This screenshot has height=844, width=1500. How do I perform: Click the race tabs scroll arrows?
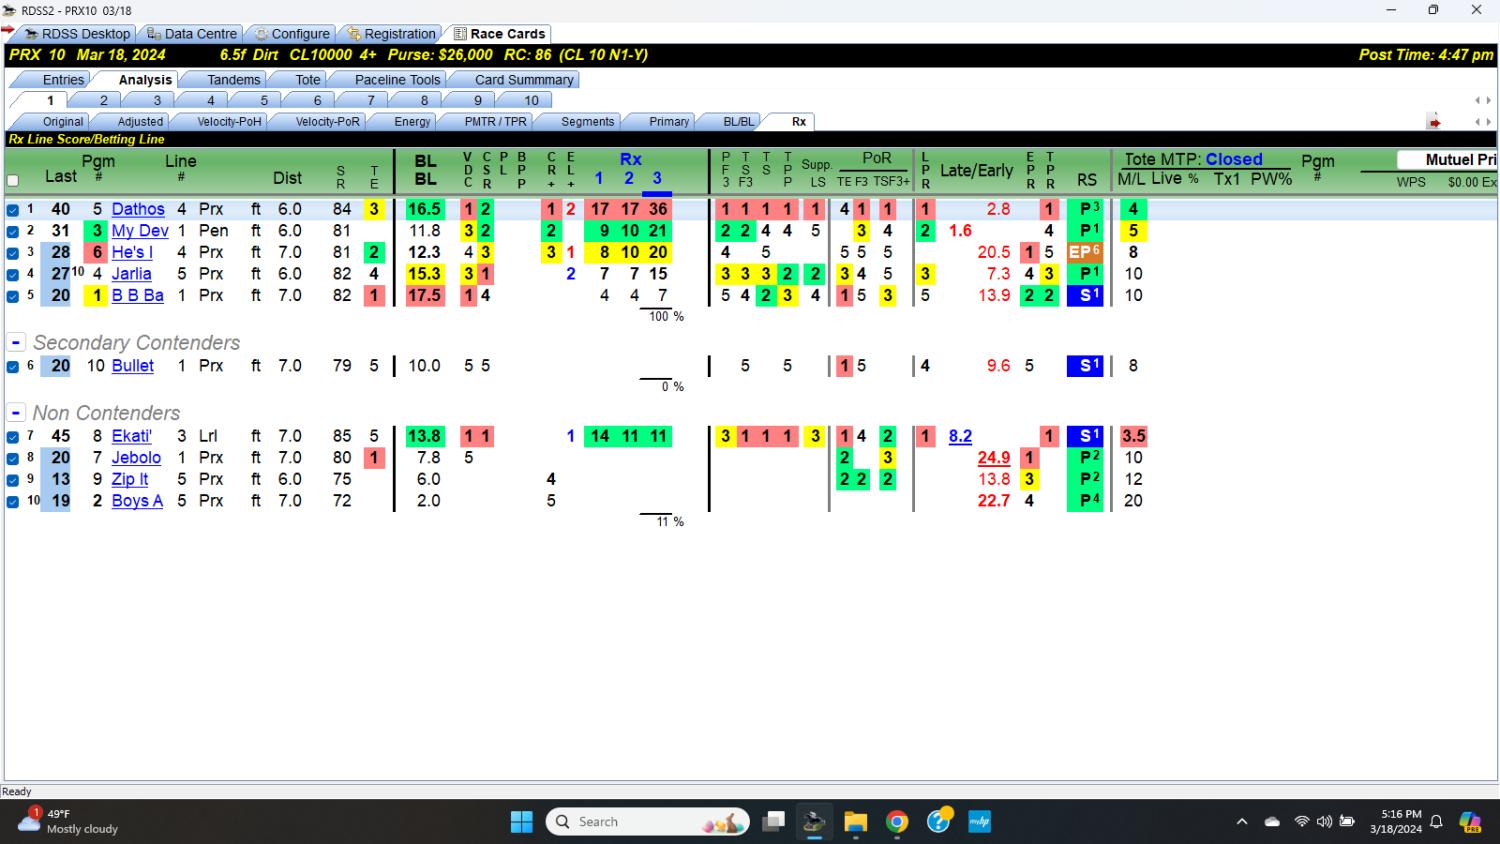tap(1483, 101)
